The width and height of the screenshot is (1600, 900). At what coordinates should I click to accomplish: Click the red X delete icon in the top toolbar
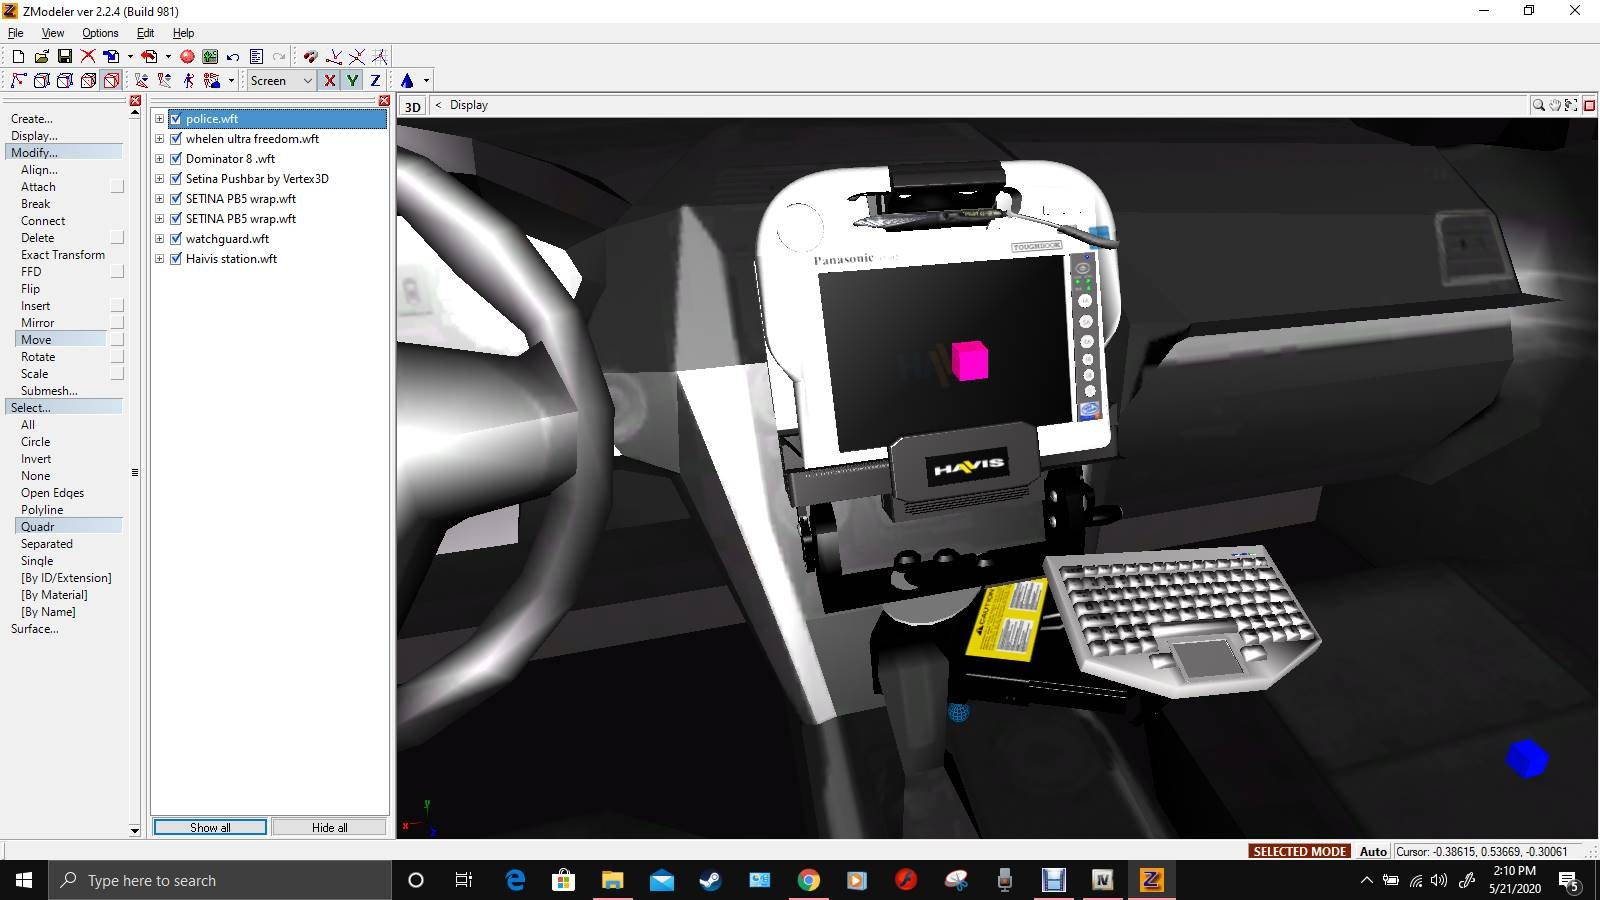pos(88,57)
